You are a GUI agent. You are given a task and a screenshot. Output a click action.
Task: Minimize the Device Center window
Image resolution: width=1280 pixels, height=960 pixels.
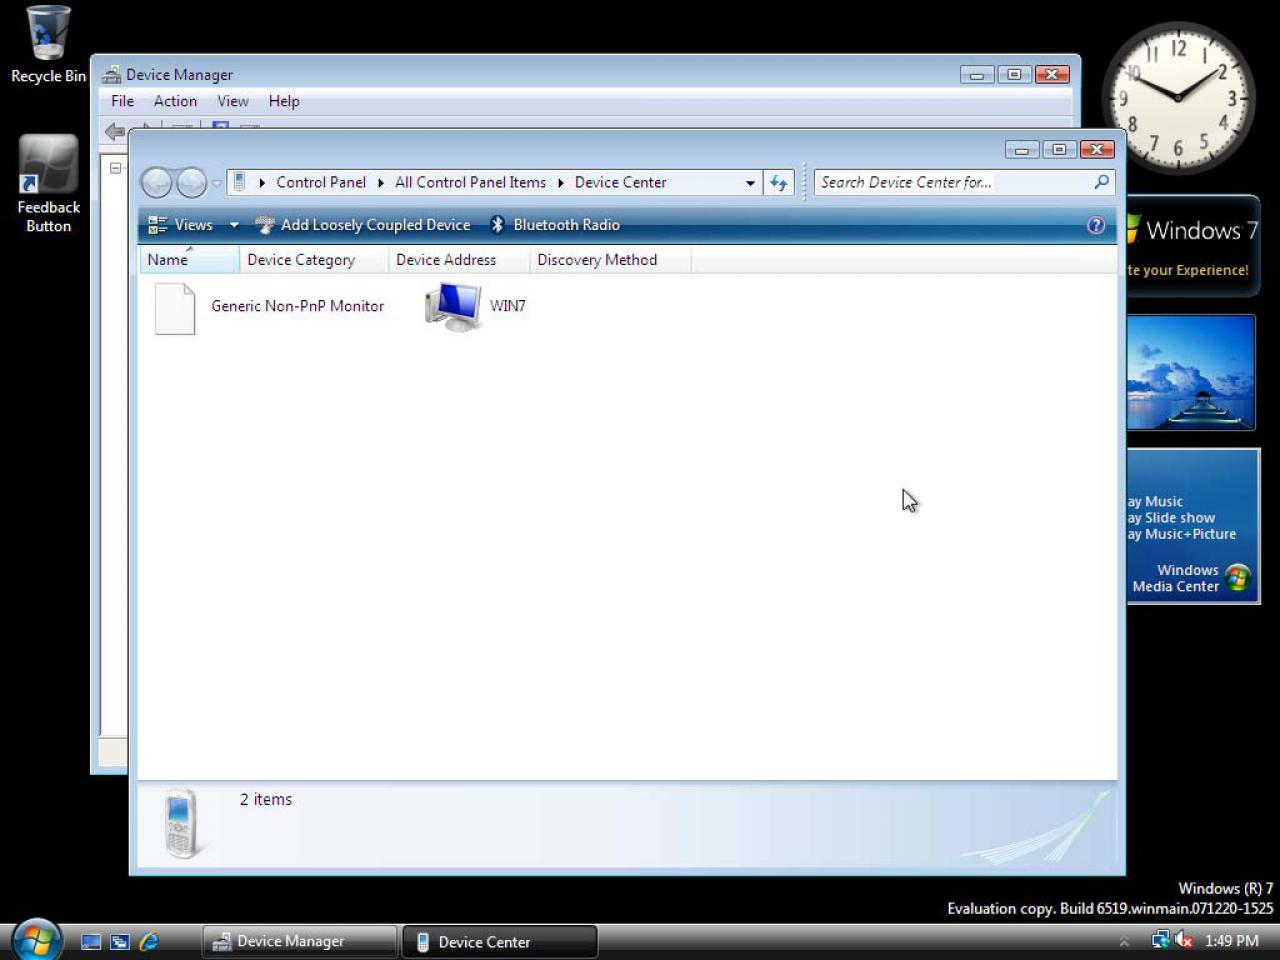pyautogui.click(x=1022, y=150)
